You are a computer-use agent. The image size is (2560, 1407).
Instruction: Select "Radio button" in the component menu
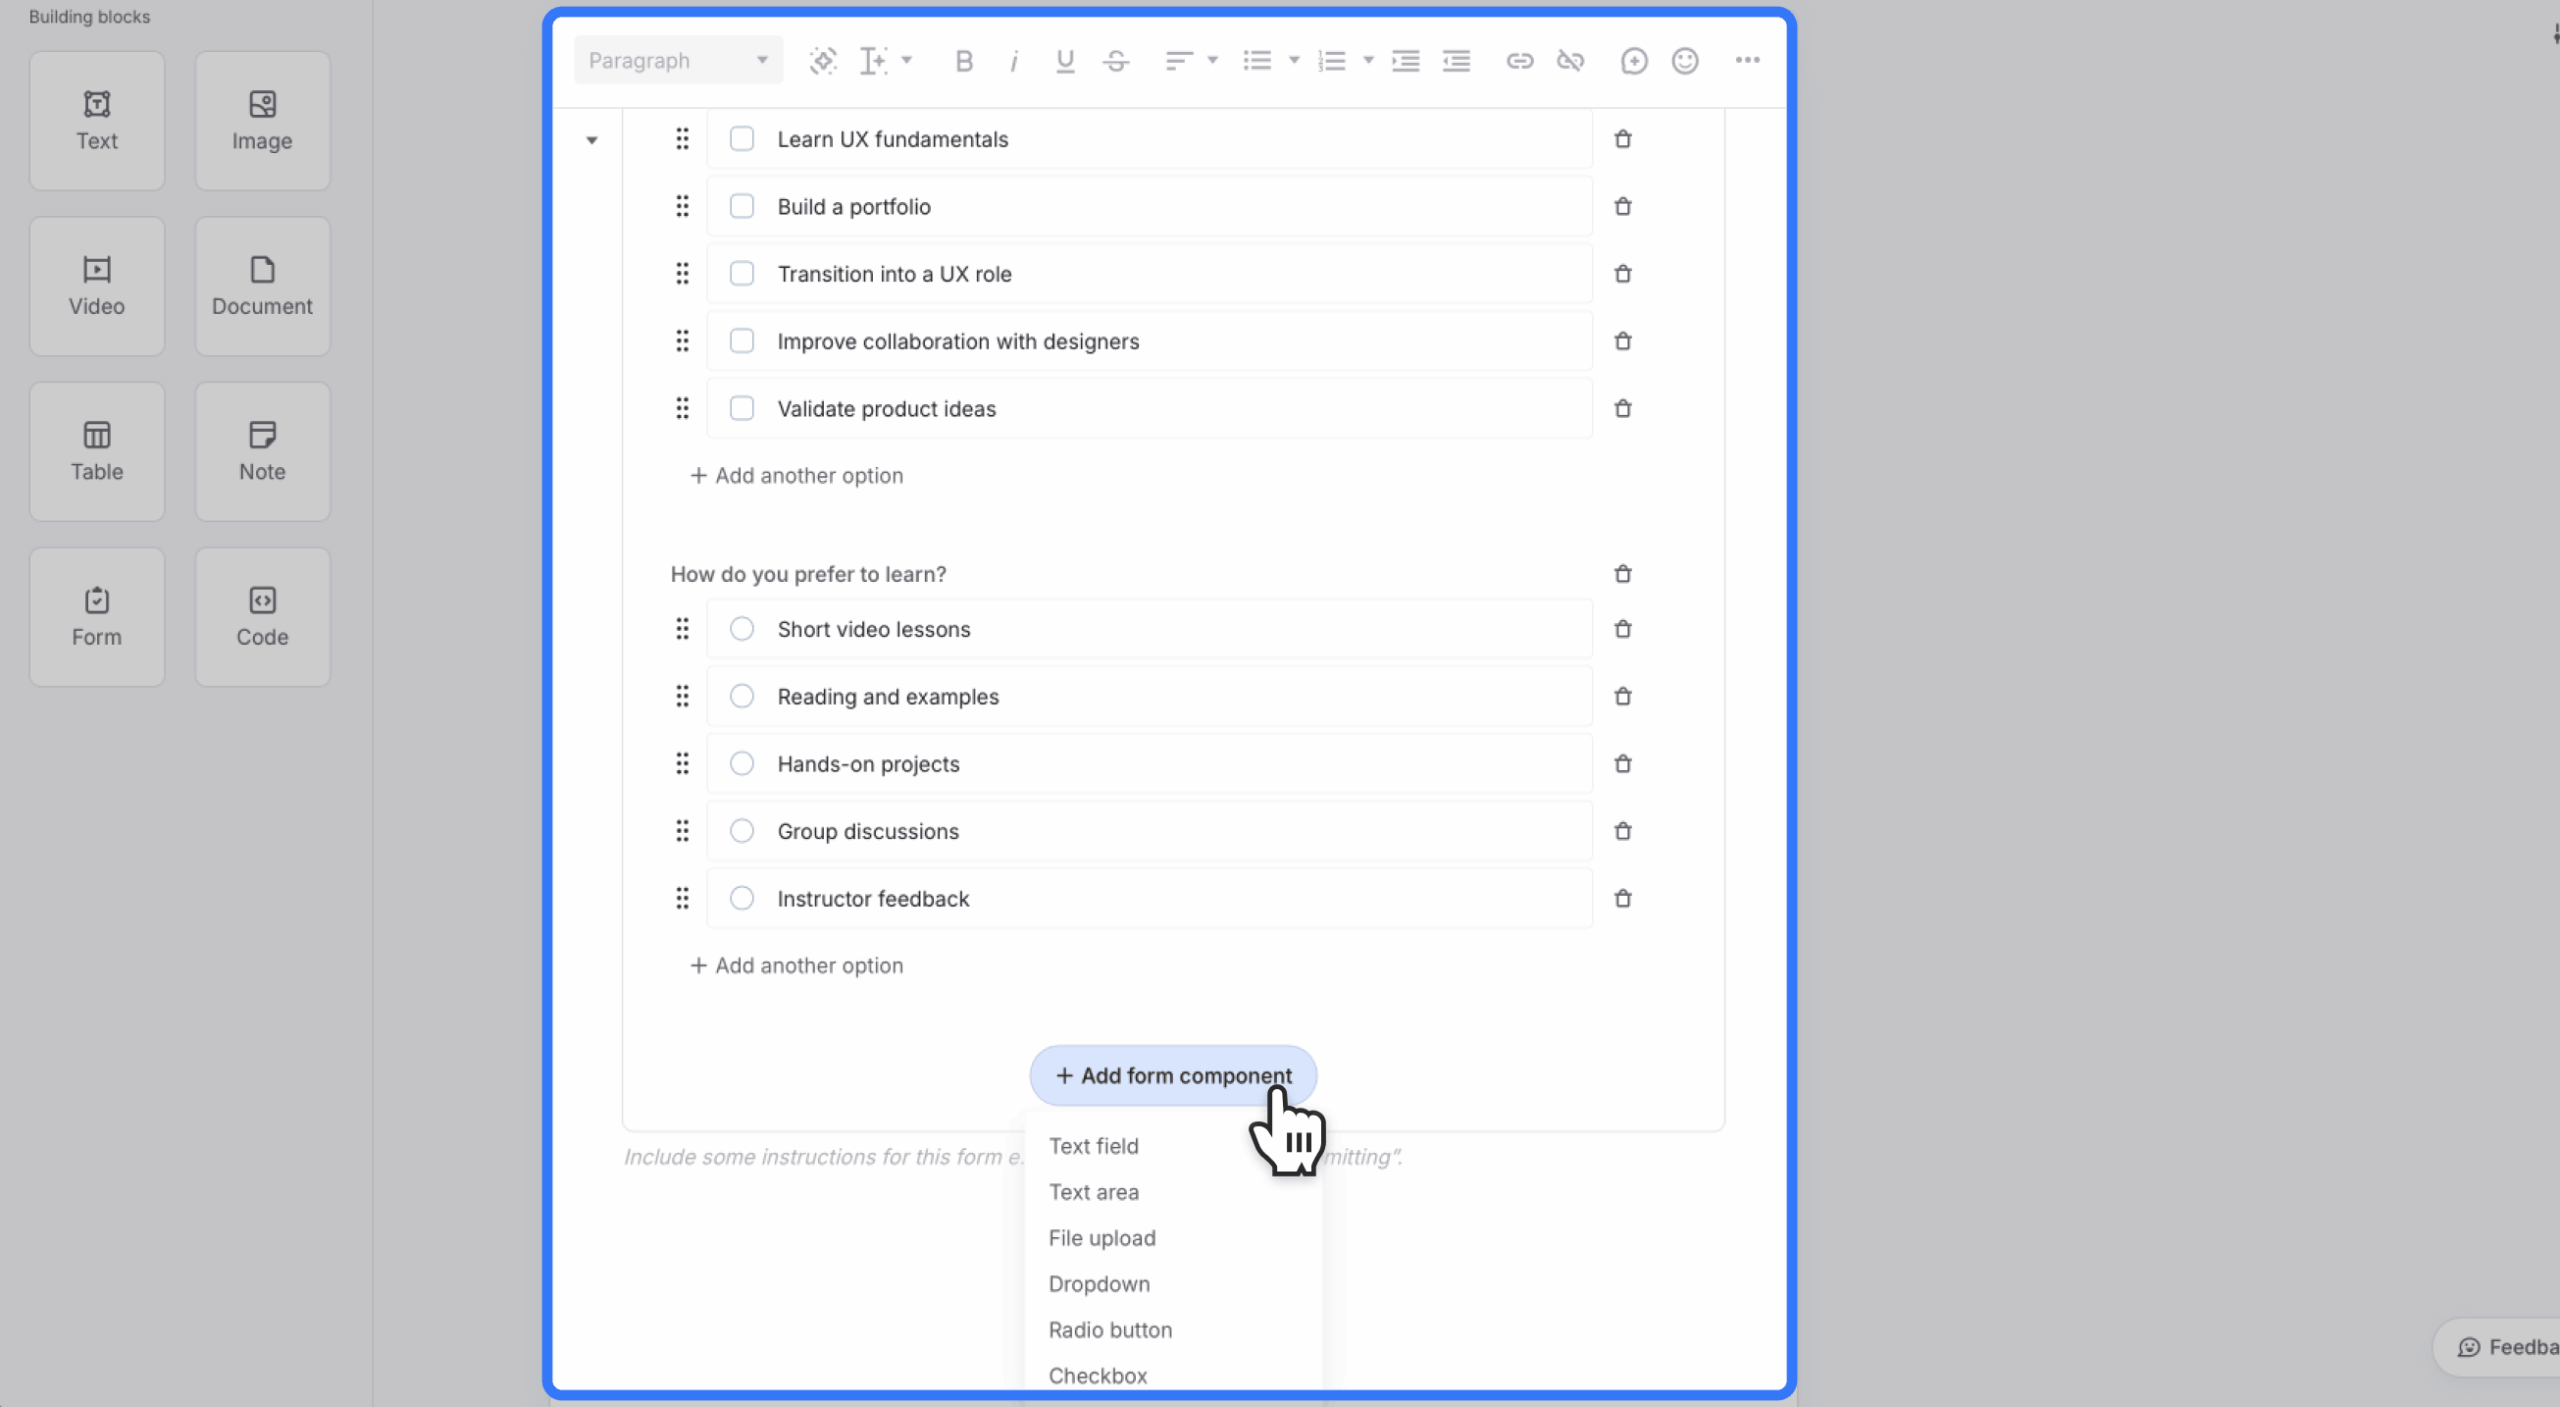pos(1110,1329)
